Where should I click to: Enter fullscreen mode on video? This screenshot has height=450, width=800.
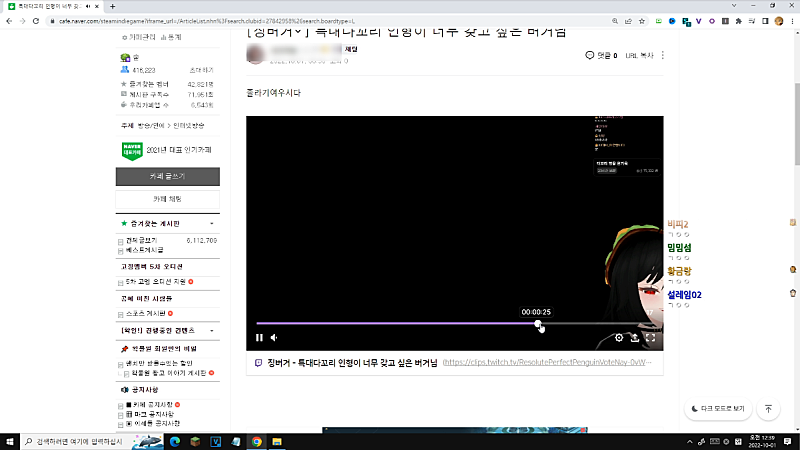click(650, 338)
